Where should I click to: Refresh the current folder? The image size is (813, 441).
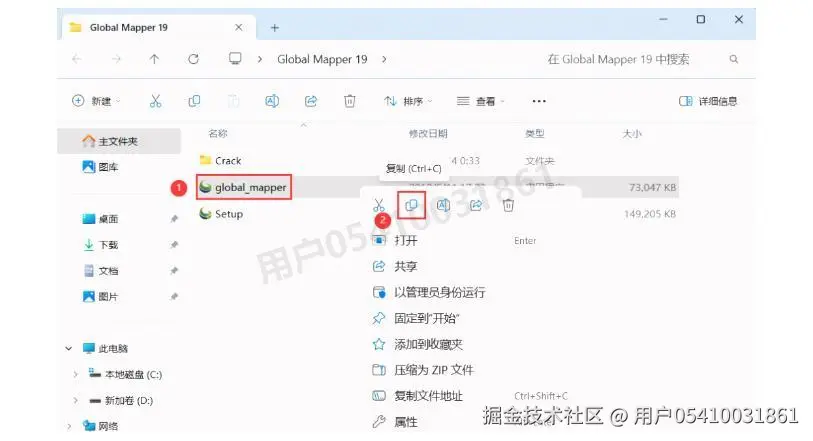(x=193, y=59)
